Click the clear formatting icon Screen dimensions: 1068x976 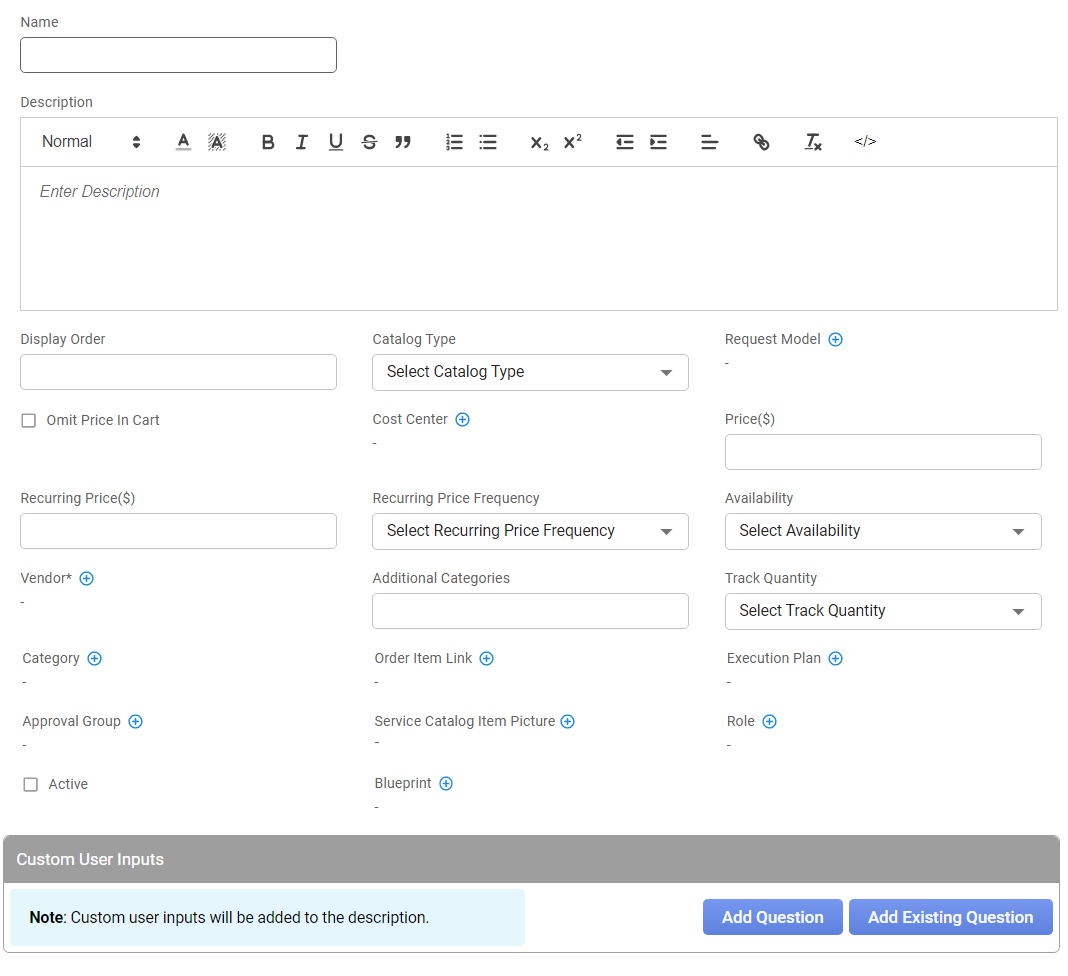(813, 142)
